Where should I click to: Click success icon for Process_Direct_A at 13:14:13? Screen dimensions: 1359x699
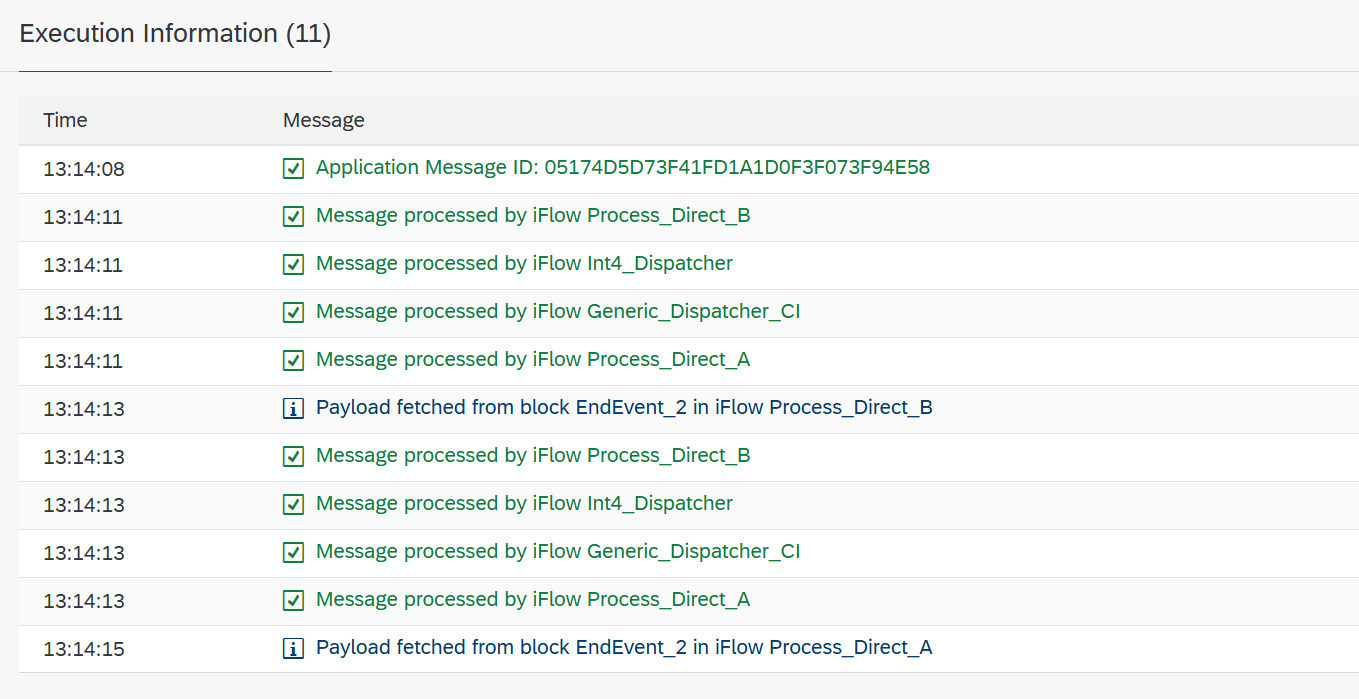pos(293,601)
